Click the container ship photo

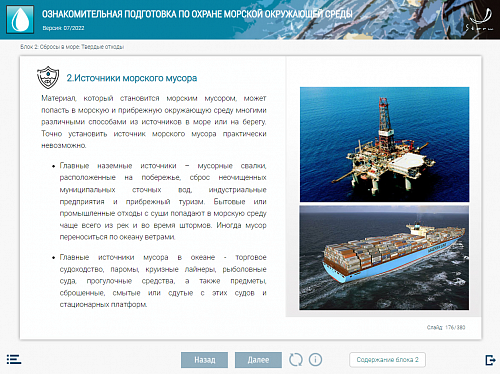[384, 258]
